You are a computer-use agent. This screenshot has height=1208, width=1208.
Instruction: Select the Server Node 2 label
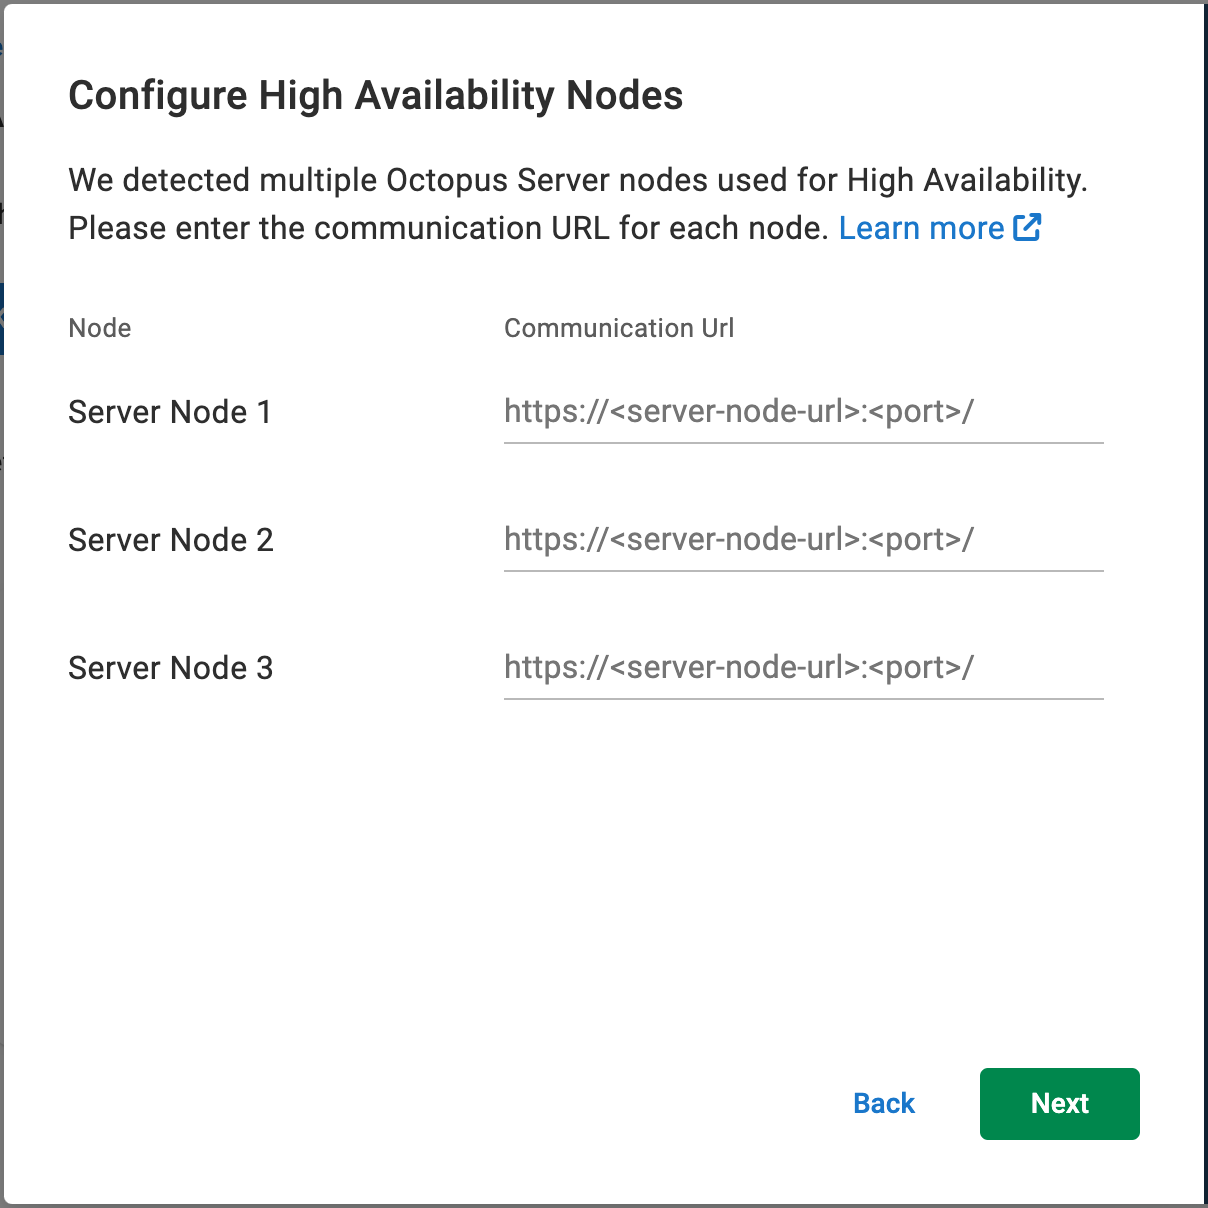coord(170,540)
